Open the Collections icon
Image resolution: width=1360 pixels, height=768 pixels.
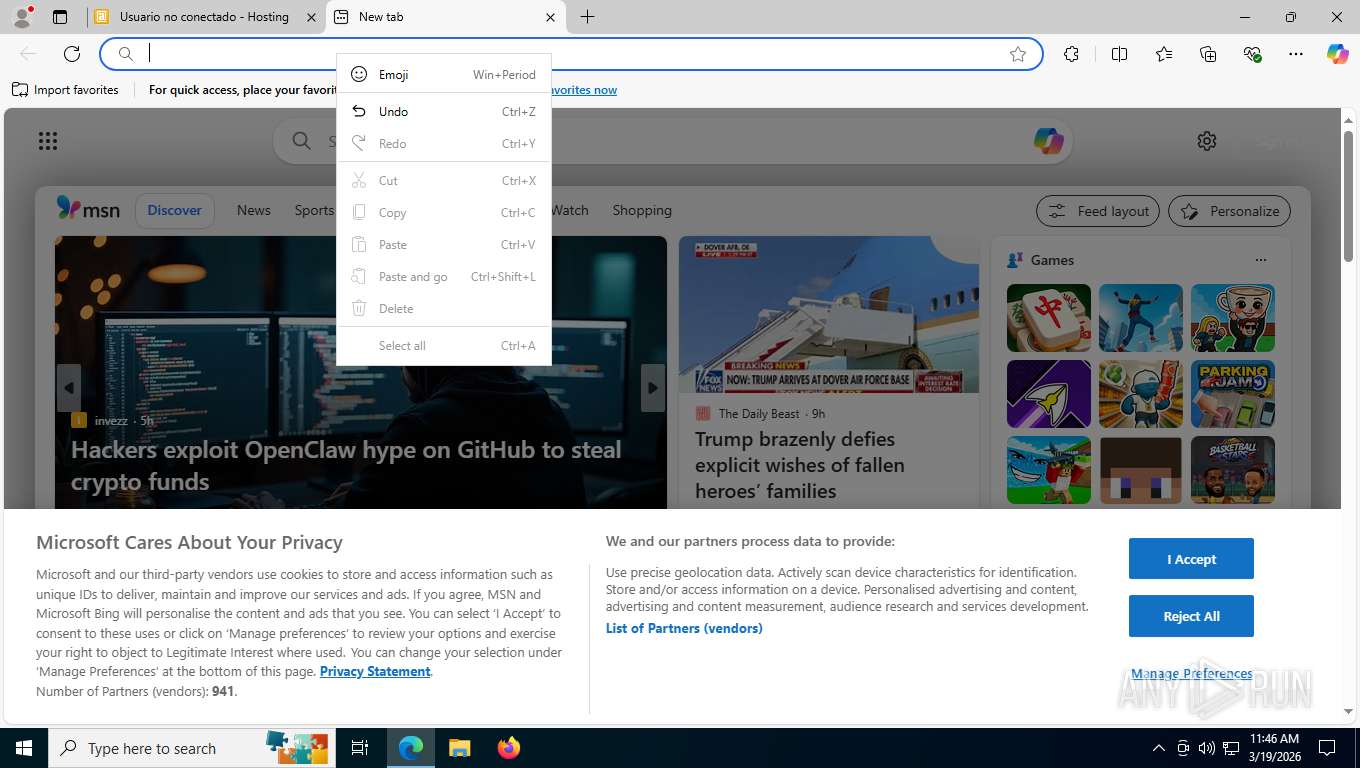[1208, 54]
